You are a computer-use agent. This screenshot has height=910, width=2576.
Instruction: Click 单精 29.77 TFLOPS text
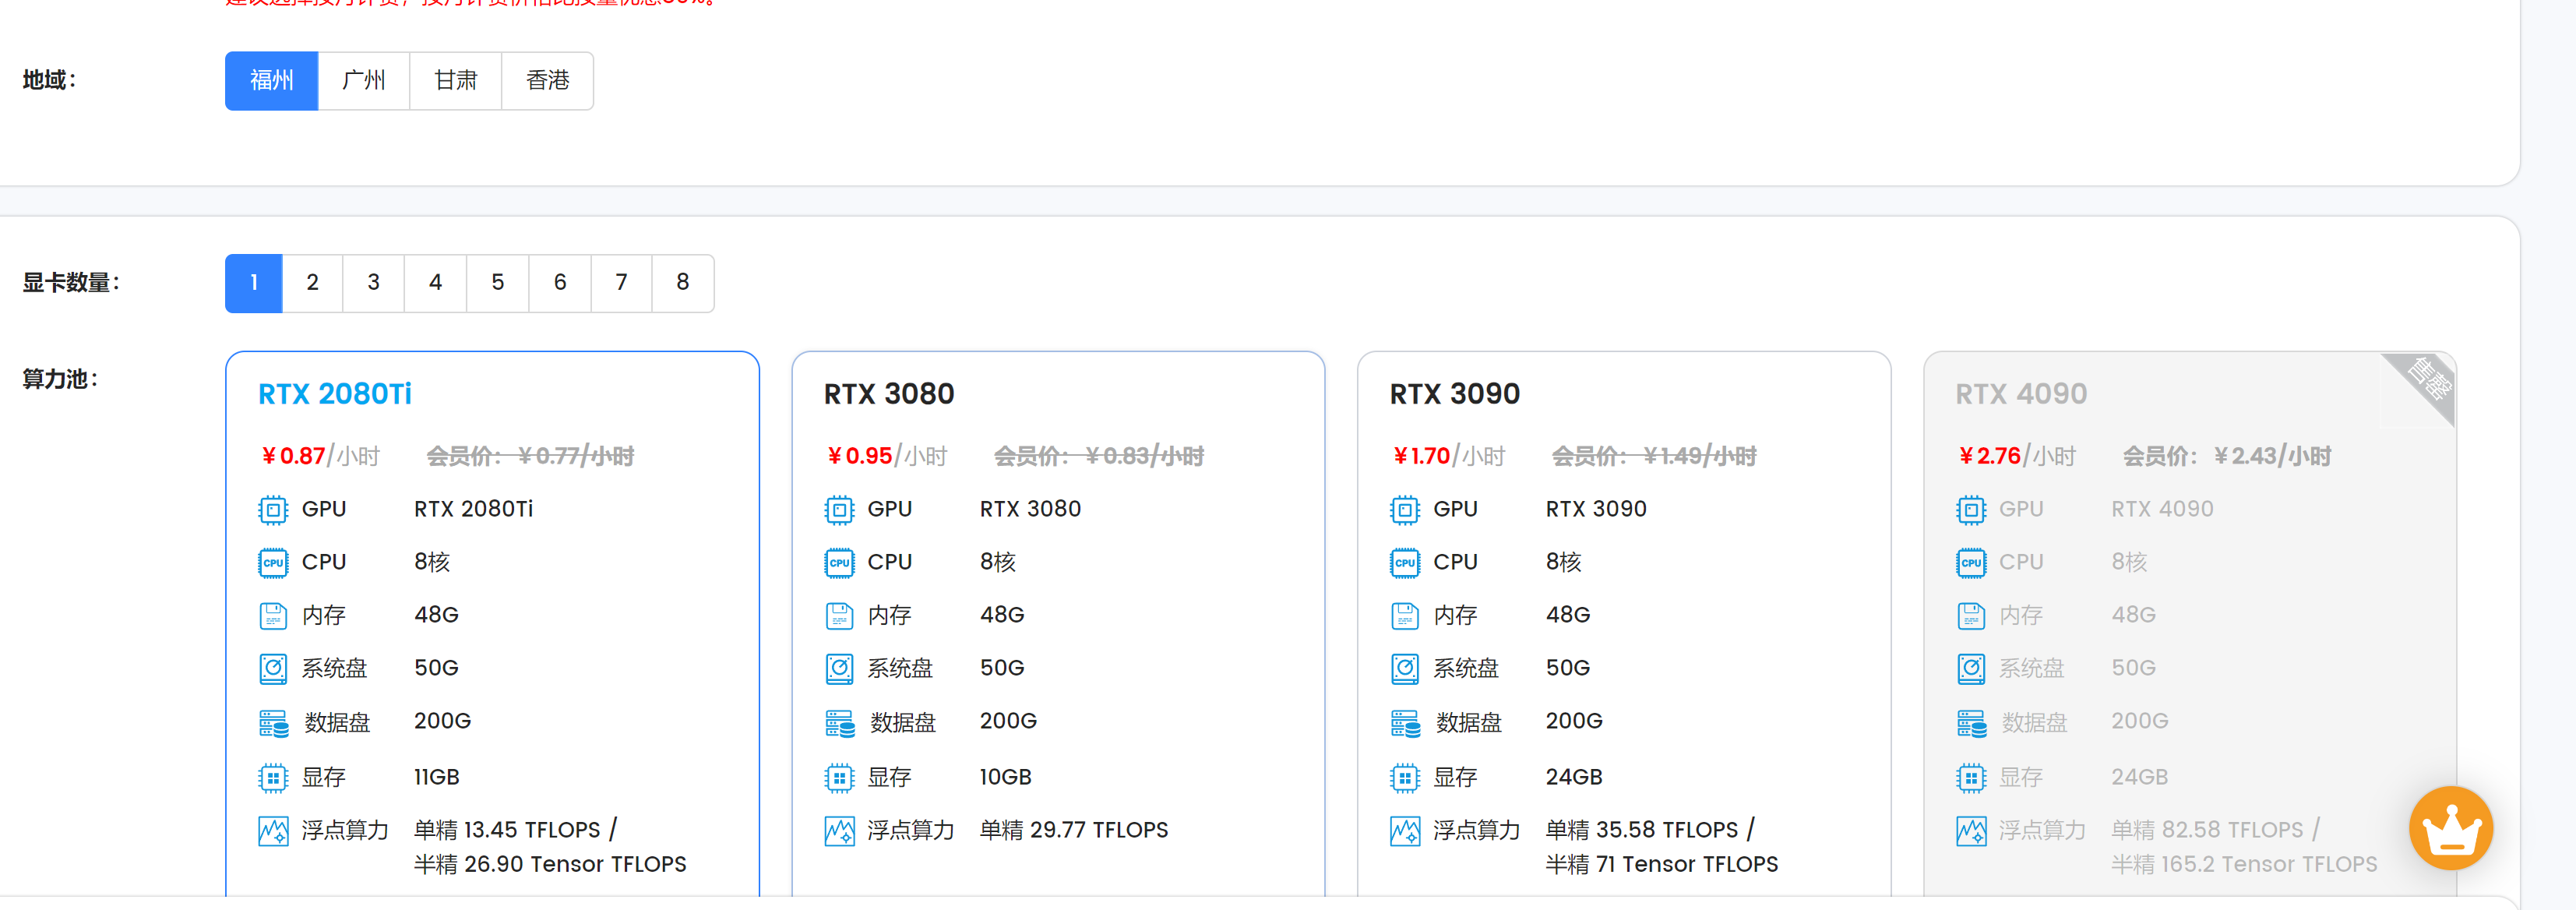pyautogui.click(x=1074, y=830)
